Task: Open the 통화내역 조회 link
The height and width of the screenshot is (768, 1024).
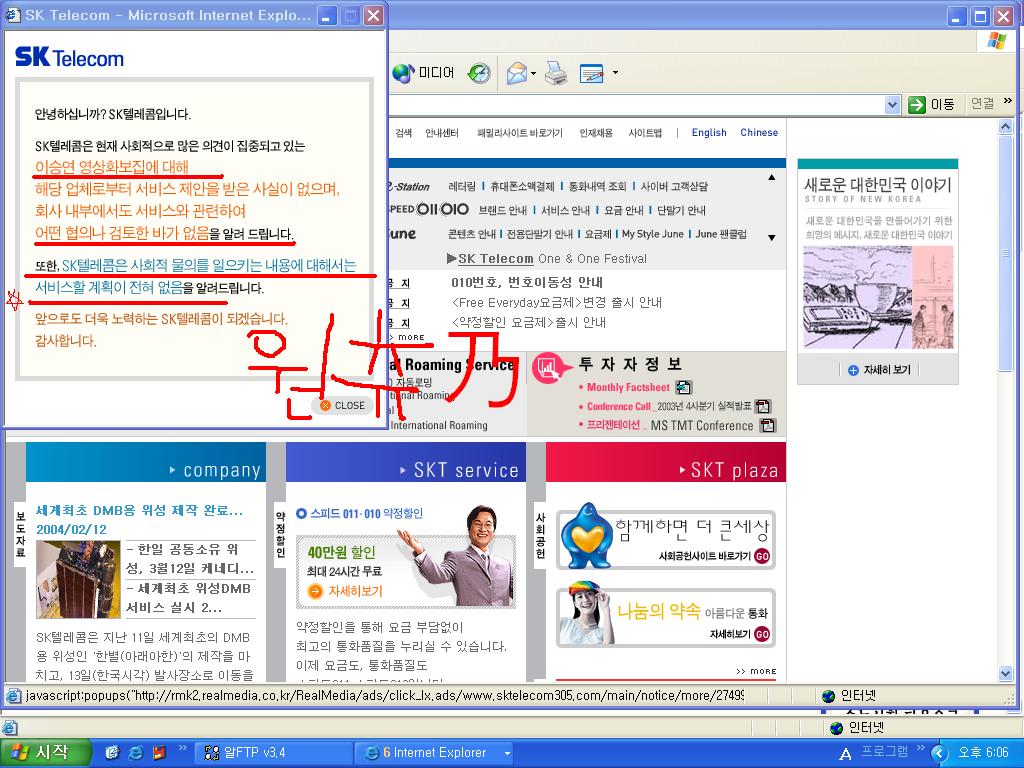Action: [598, 187]
